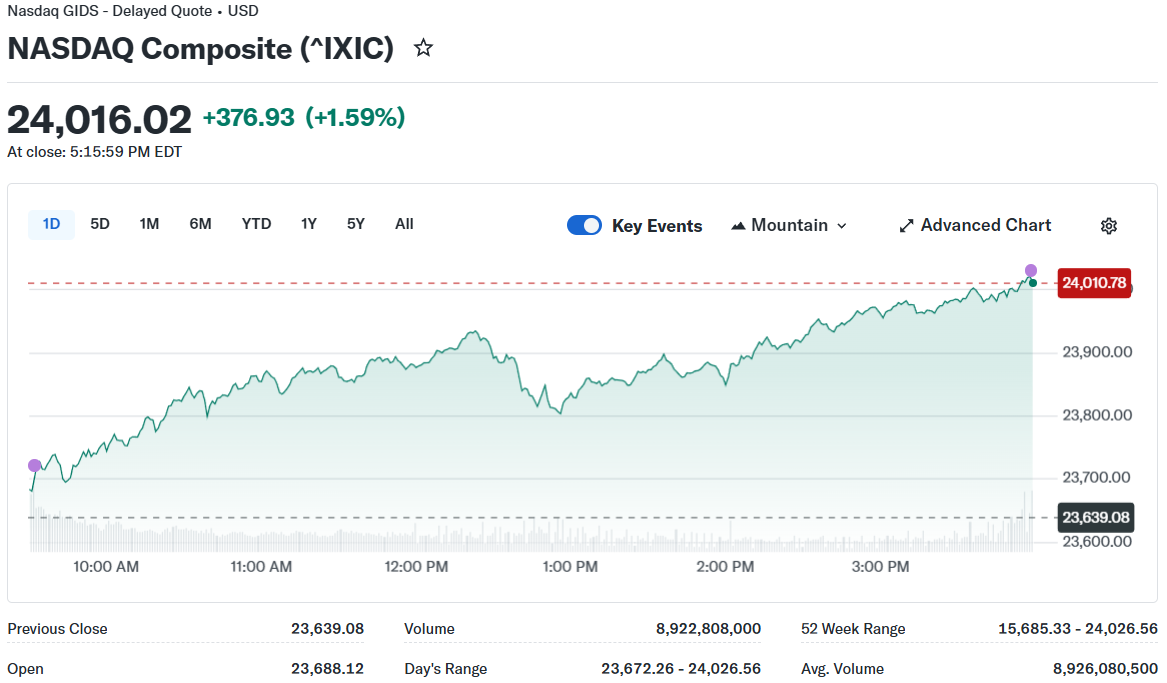Select the 1Y time range
1167x683 pixels.
(x=308, y=224)
